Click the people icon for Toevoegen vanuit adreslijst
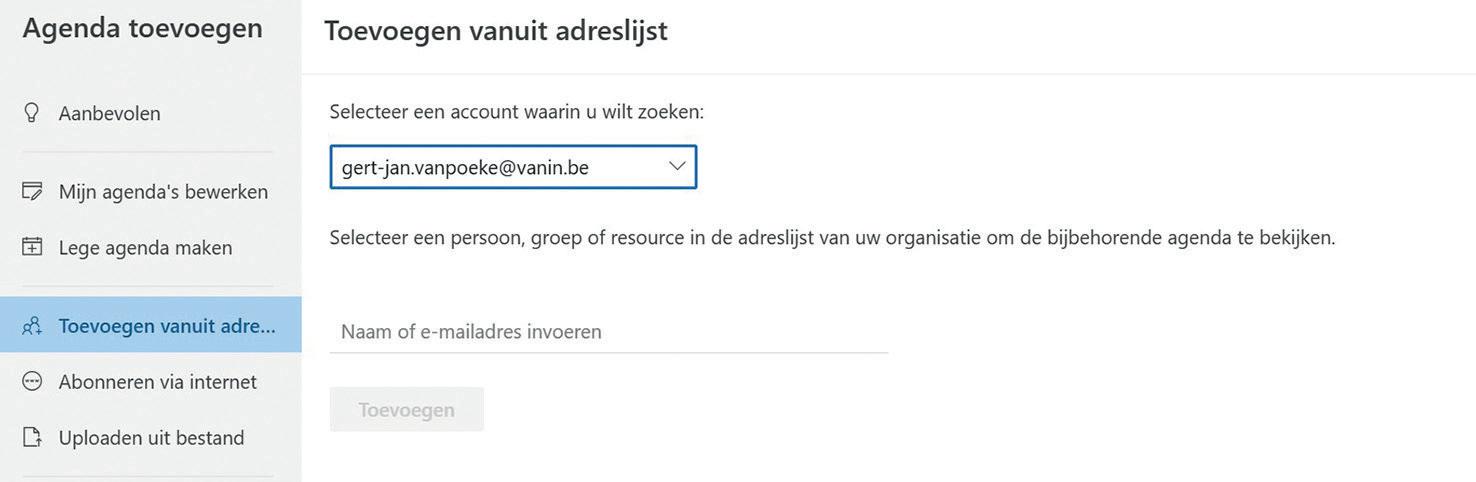The width and height of the screenshot is (1476, 482). 32,326
